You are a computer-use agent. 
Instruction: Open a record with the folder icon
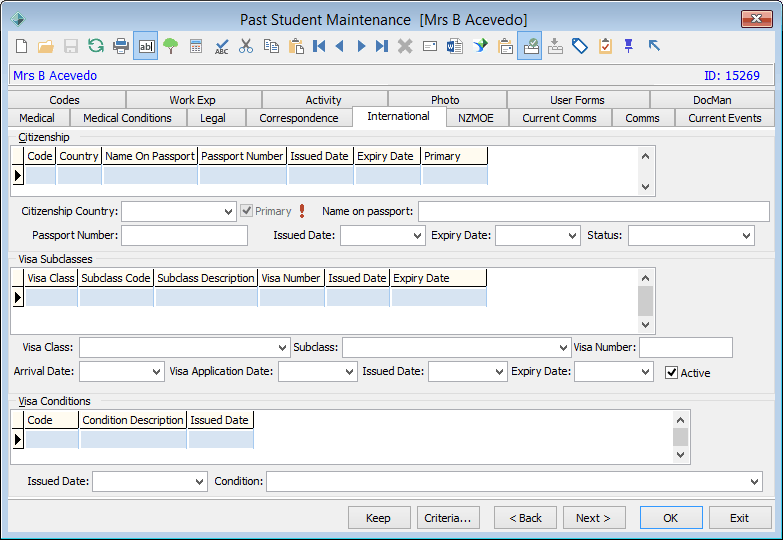45,46
